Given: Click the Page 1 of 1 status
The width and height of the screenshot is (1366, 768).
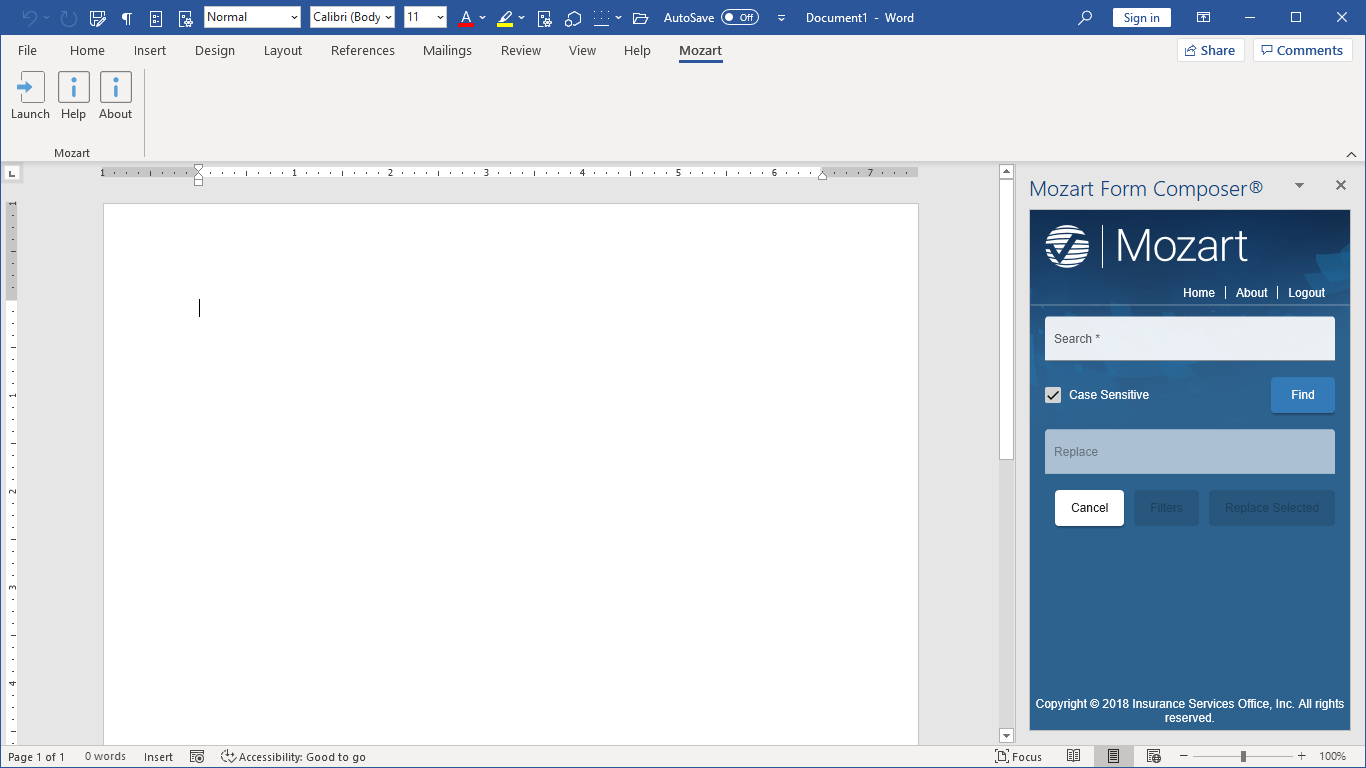Looking at the screenshot, I should point(36,757).
